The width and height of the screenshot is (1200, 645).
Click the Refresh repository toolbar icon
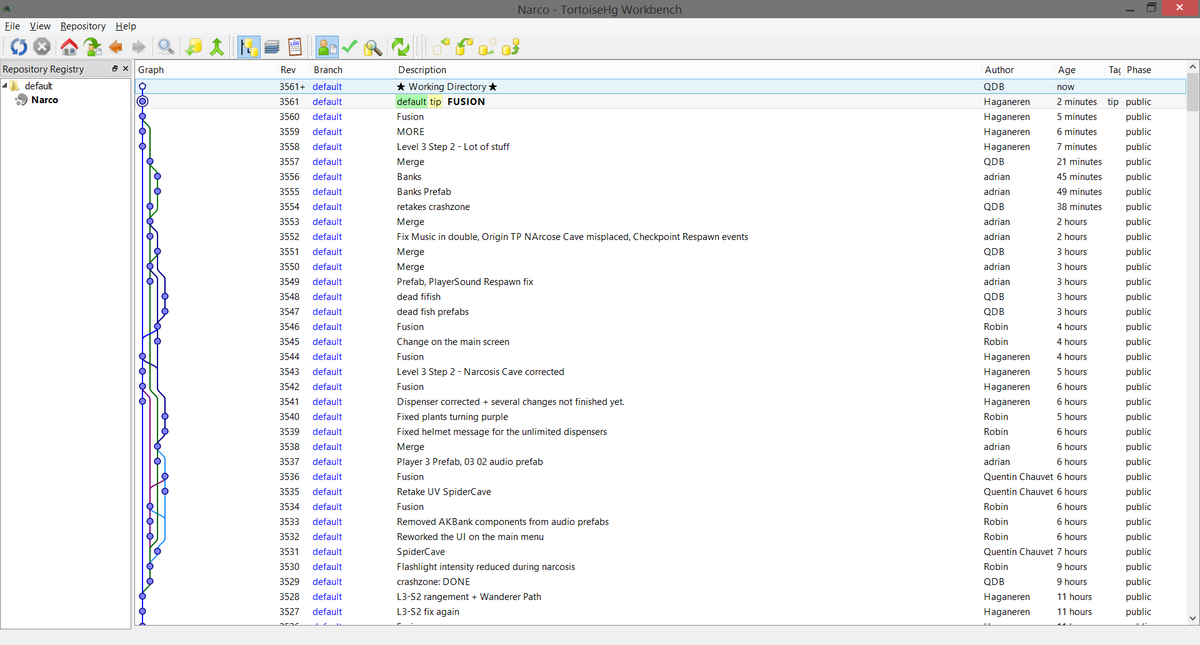[19, 47]
